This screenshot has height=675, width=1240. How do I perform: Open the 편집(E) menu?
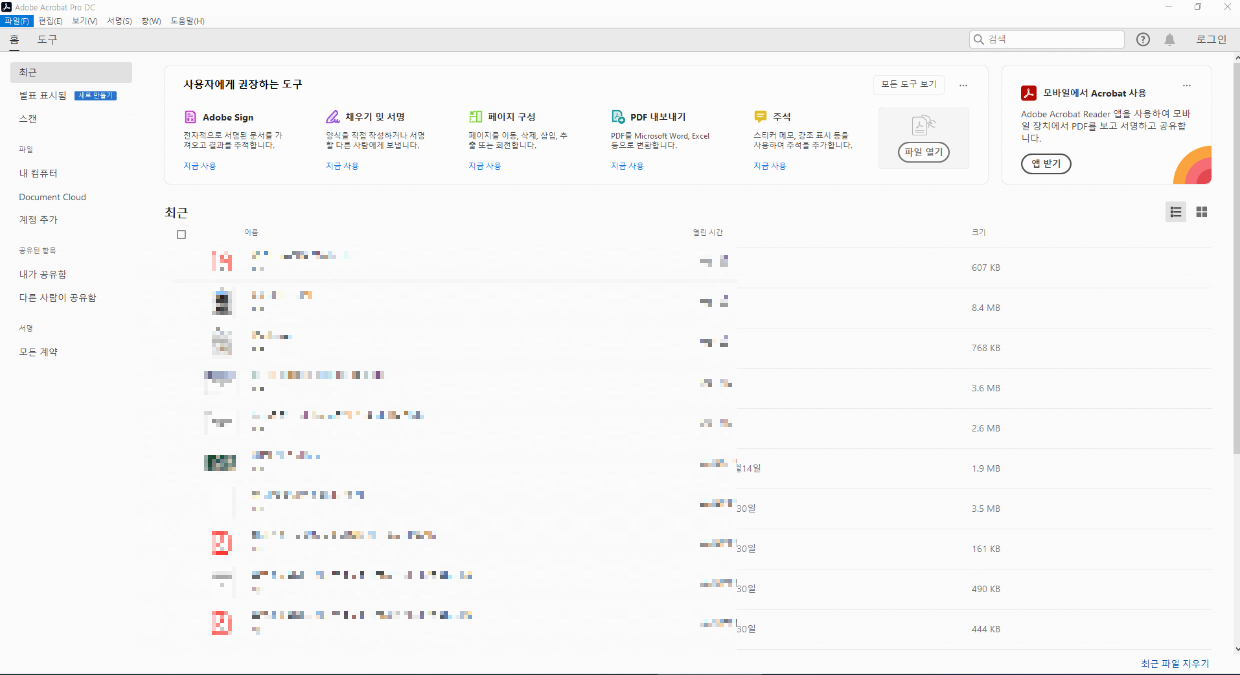[51, 20]
